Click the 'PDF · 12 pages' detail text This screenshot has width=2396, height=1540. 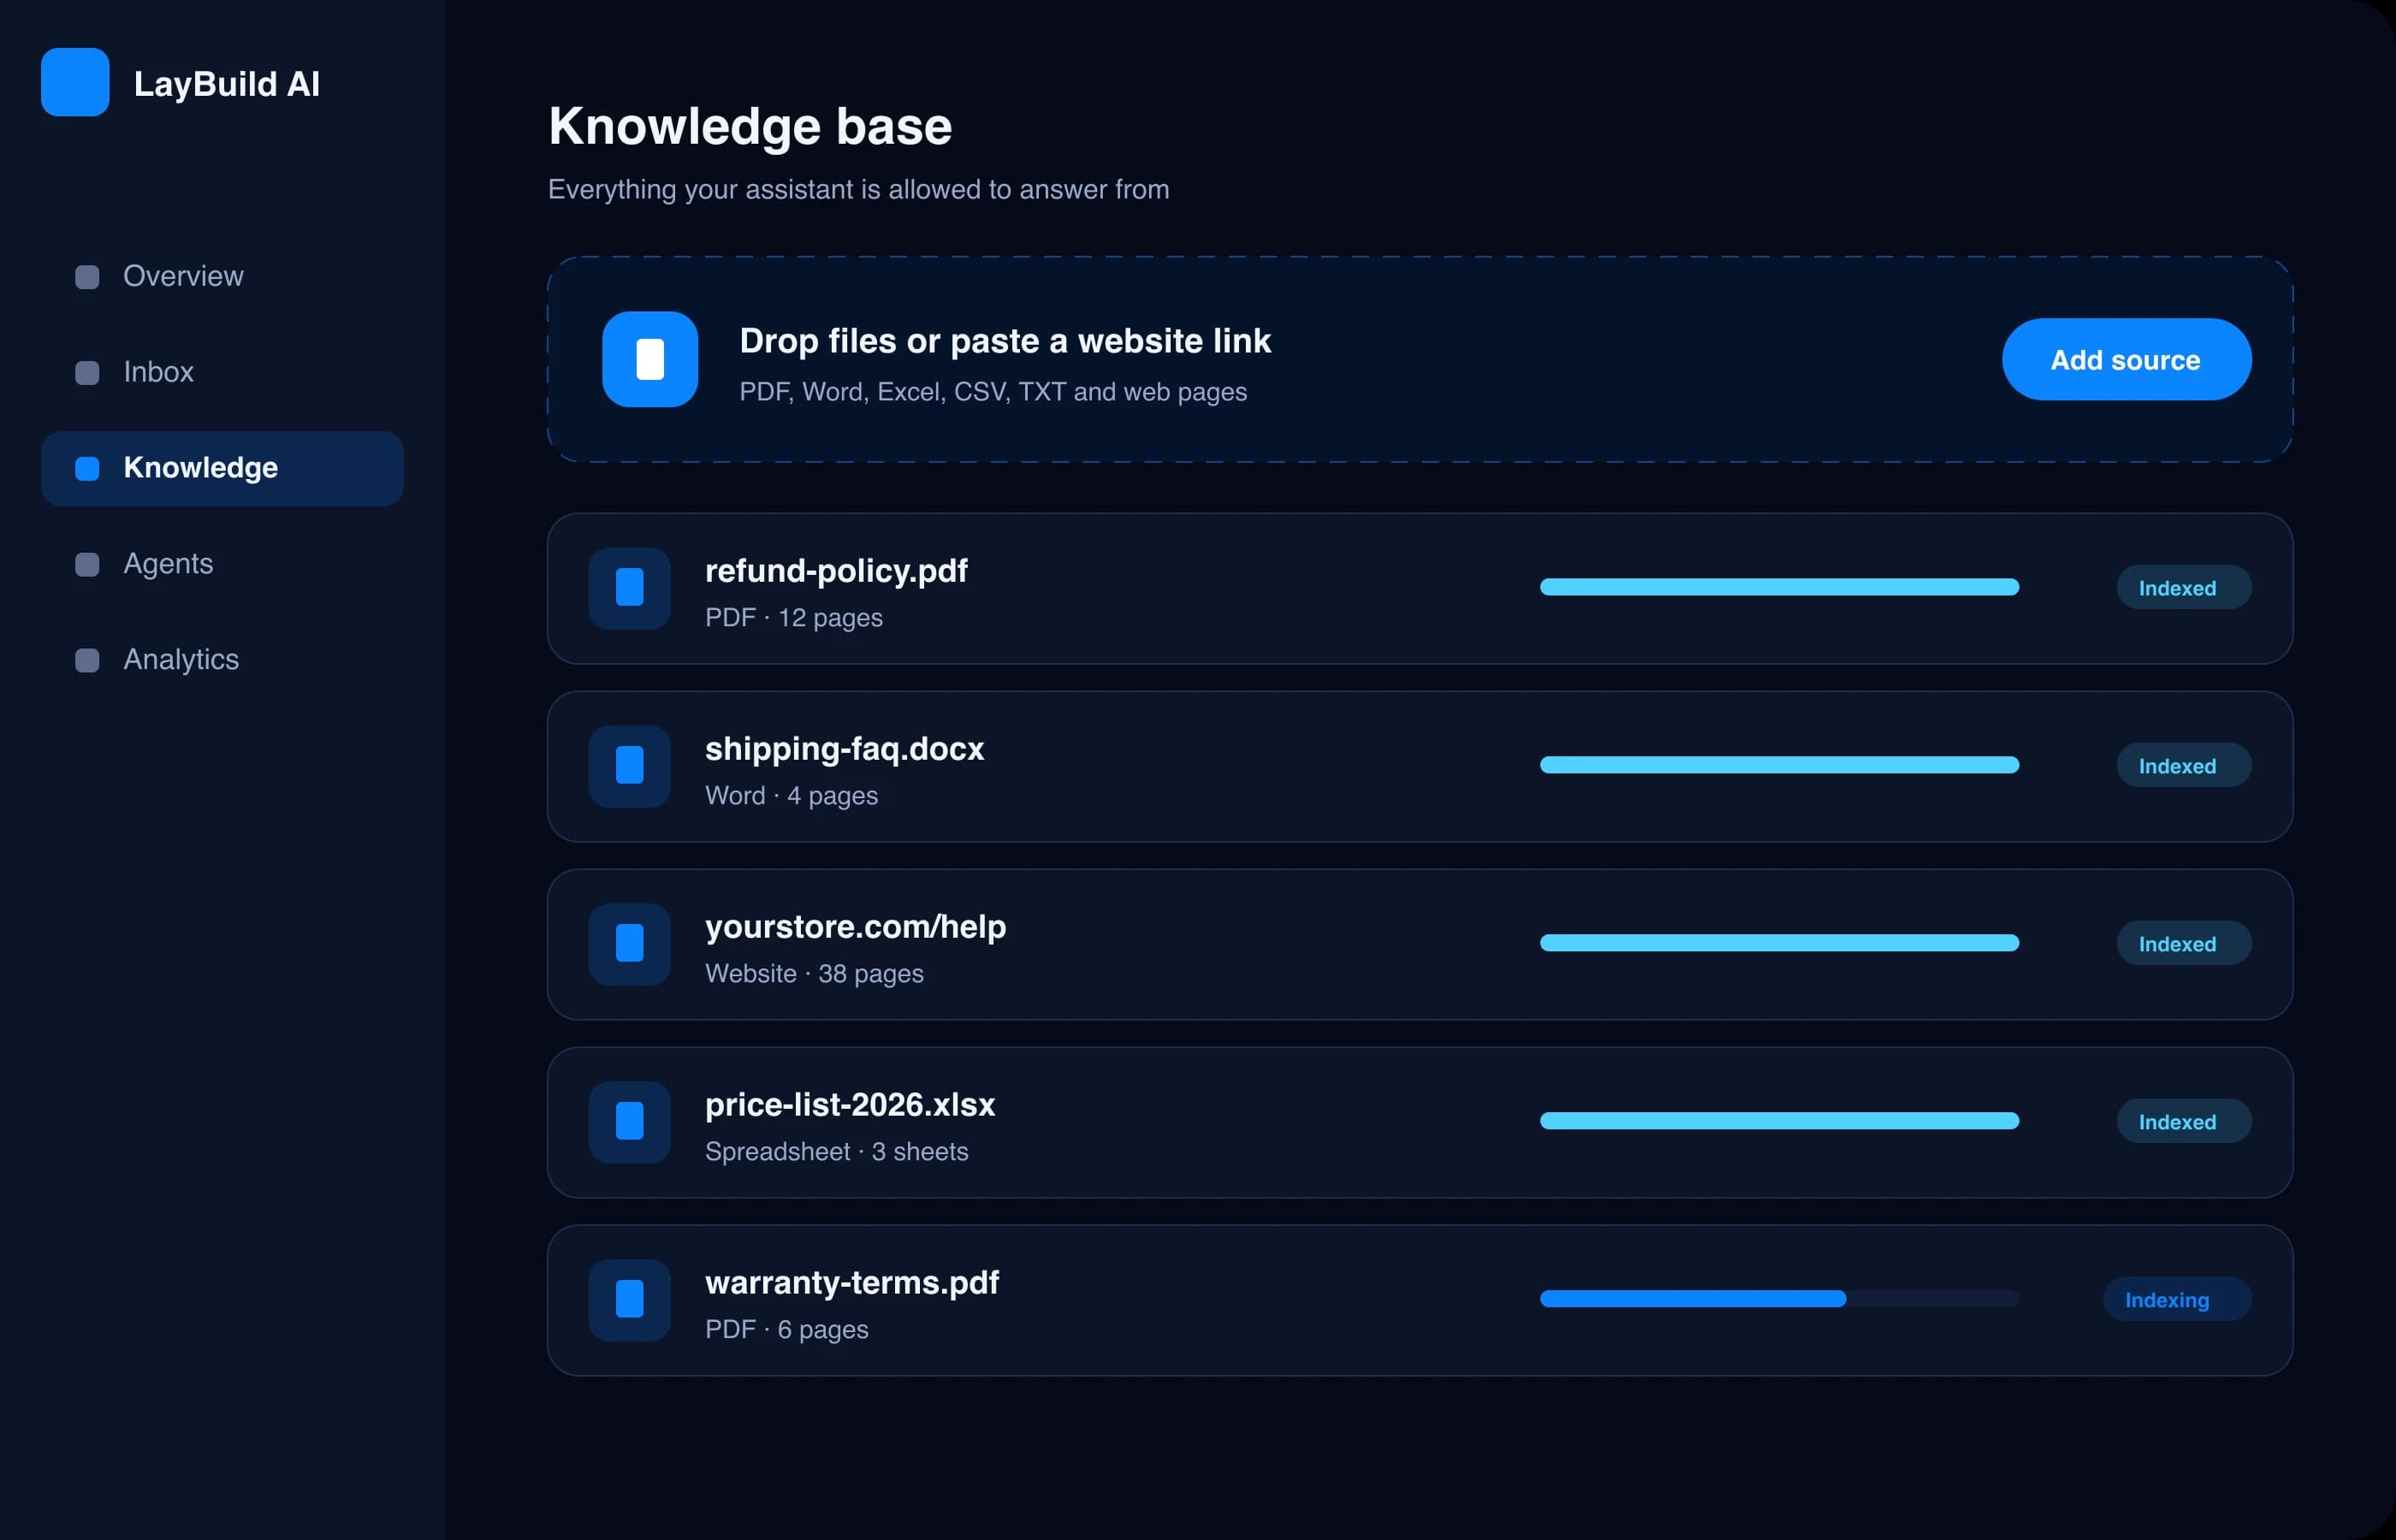(x=794, y=618)
